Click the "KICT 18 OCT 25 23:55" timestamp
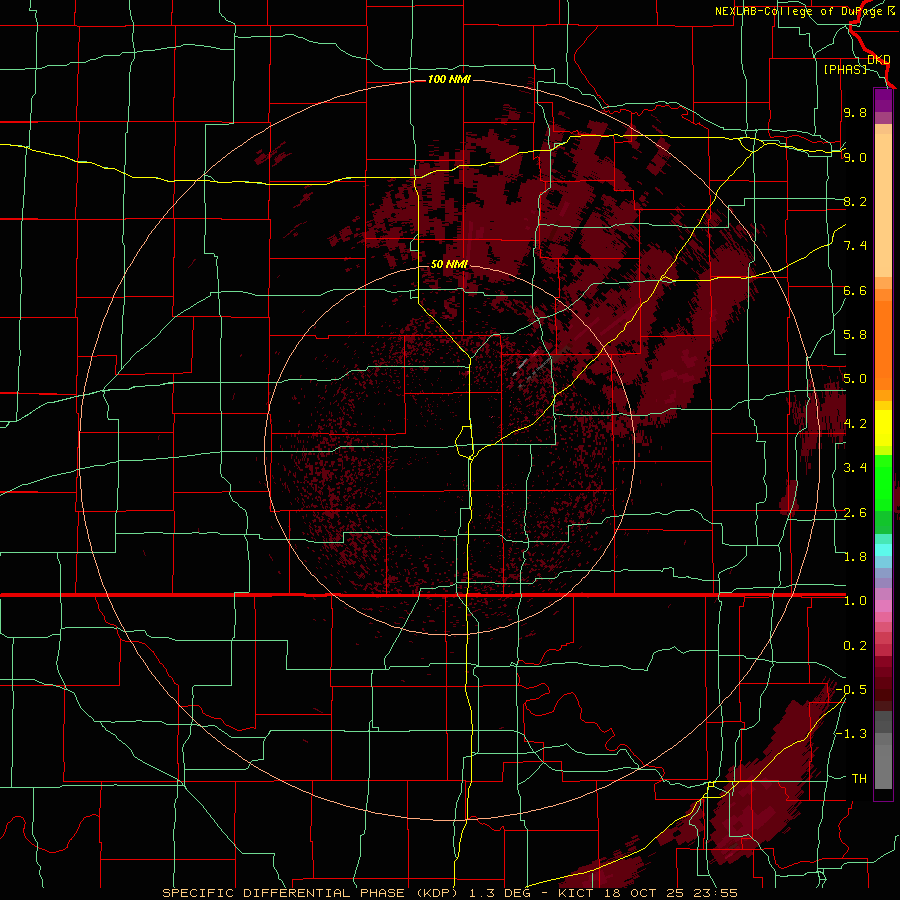The height and width of the screenshot is (900, 900). click(648, 893)
